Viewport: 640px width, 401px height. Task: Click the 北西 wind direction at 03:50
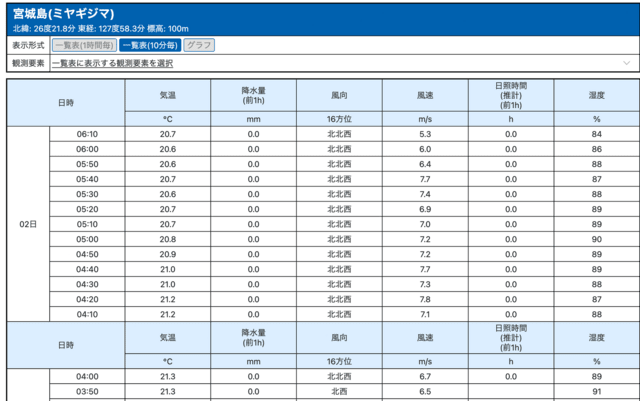(340, 392)
